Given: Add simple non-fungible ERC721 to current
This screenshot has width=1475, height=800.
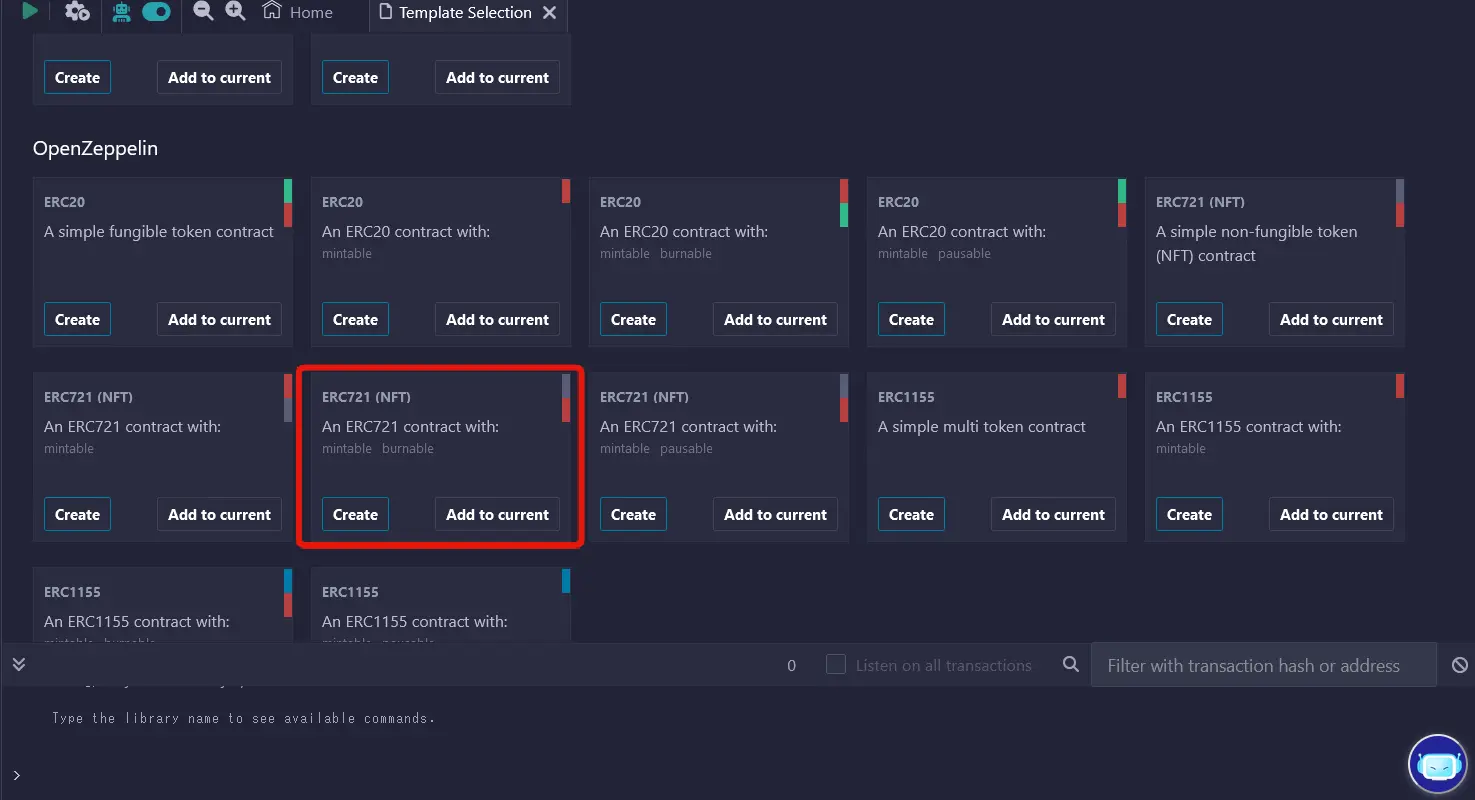Looking at the screenshot, I should [x=1331, y=320].
